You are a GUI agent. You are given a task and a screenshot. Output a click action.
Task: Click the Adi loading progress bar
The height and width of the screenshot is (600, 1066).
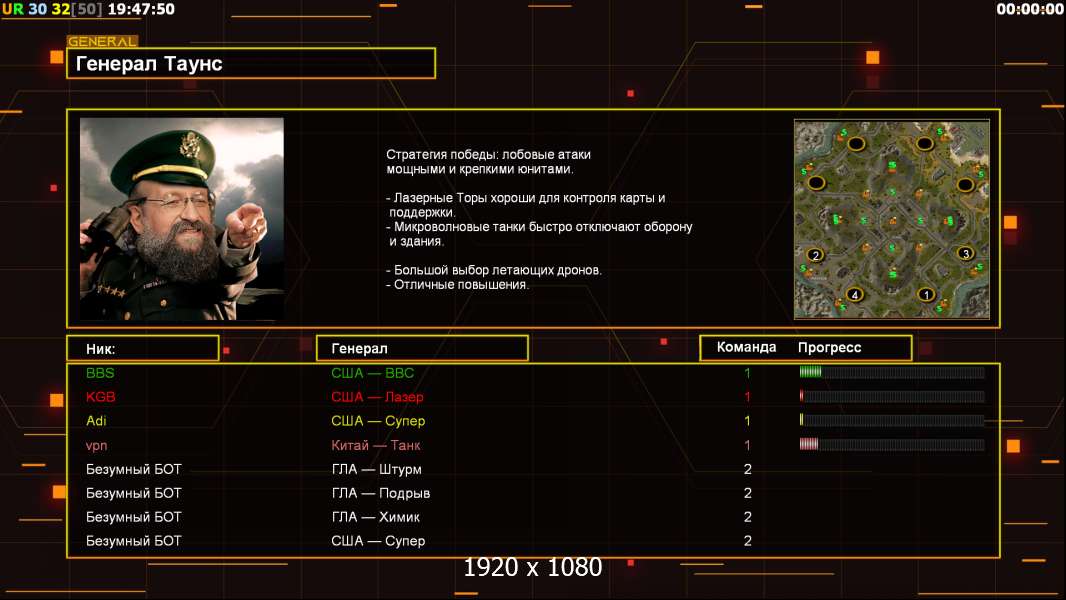click(x=892, y=420)
